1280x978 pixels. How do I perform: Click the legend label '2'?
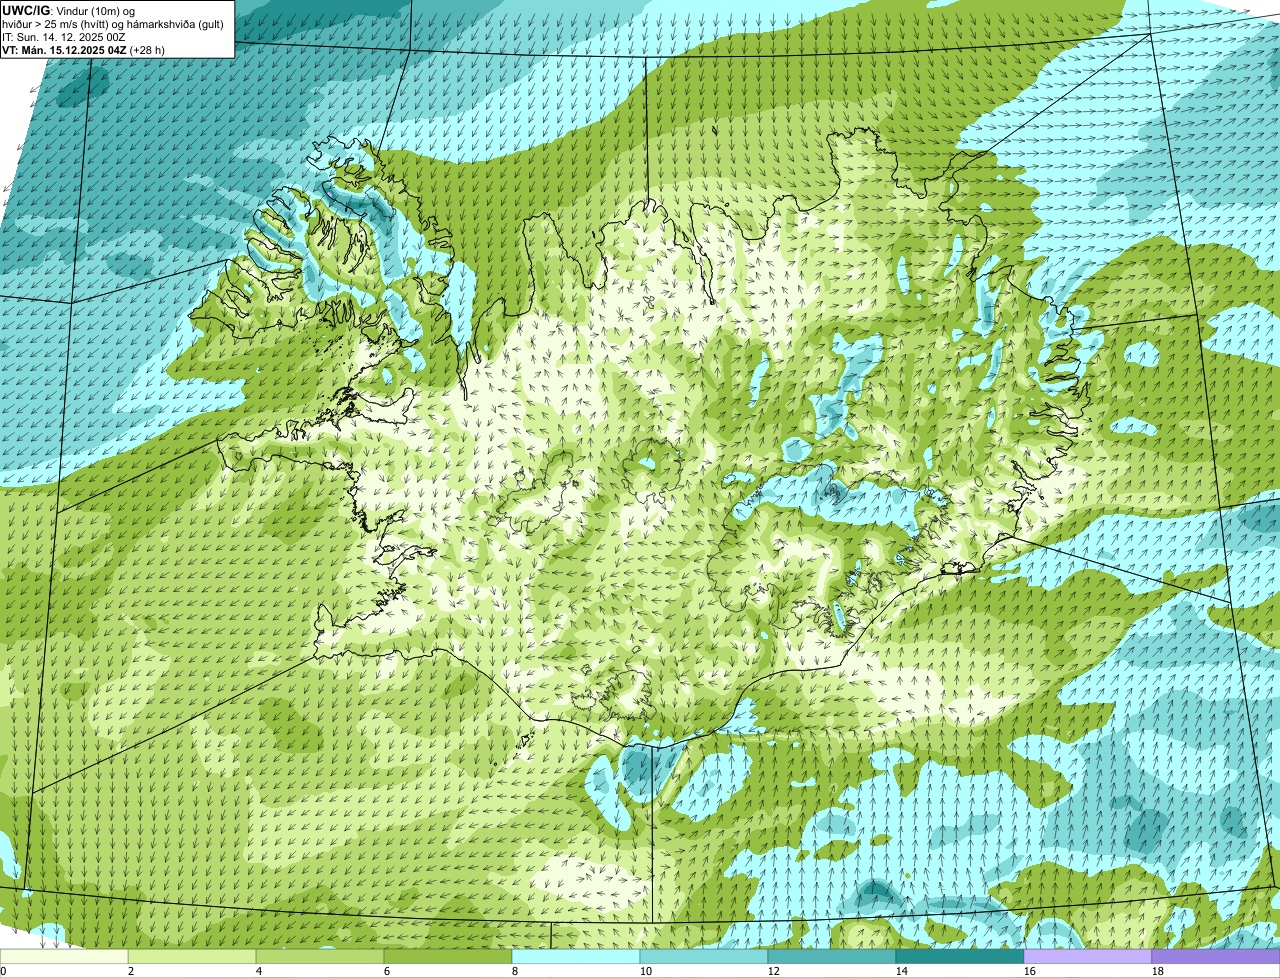pos(131,971)
